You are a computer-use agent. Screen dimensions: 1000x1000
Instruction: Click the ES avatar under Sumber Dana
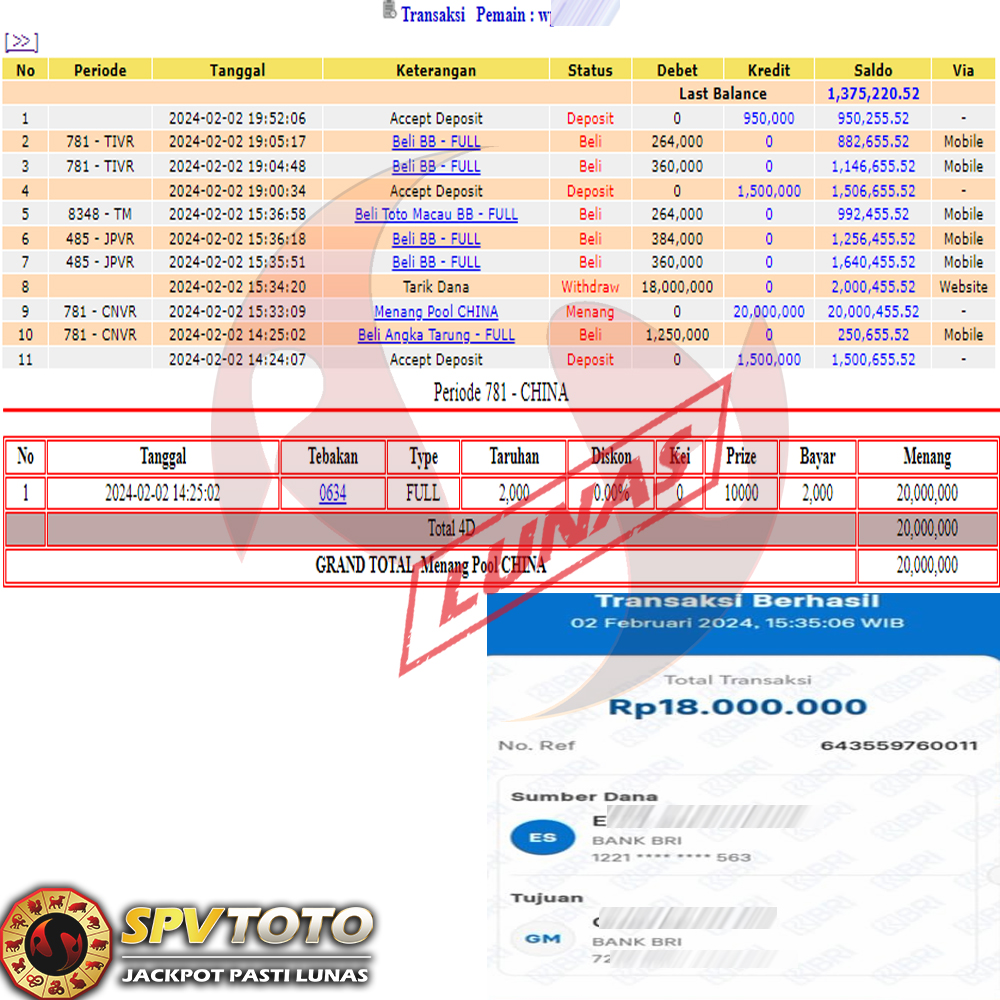[542, 837]
